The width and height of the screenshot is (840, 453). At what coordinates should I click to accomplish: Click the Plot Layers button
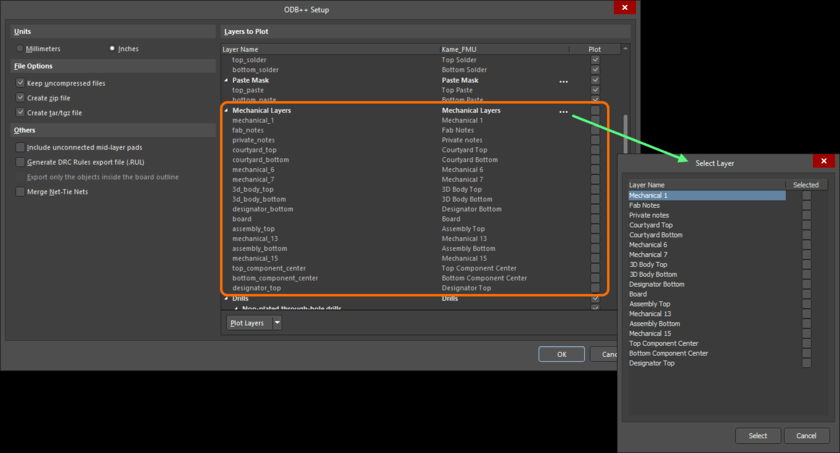[x=249, y=323]
